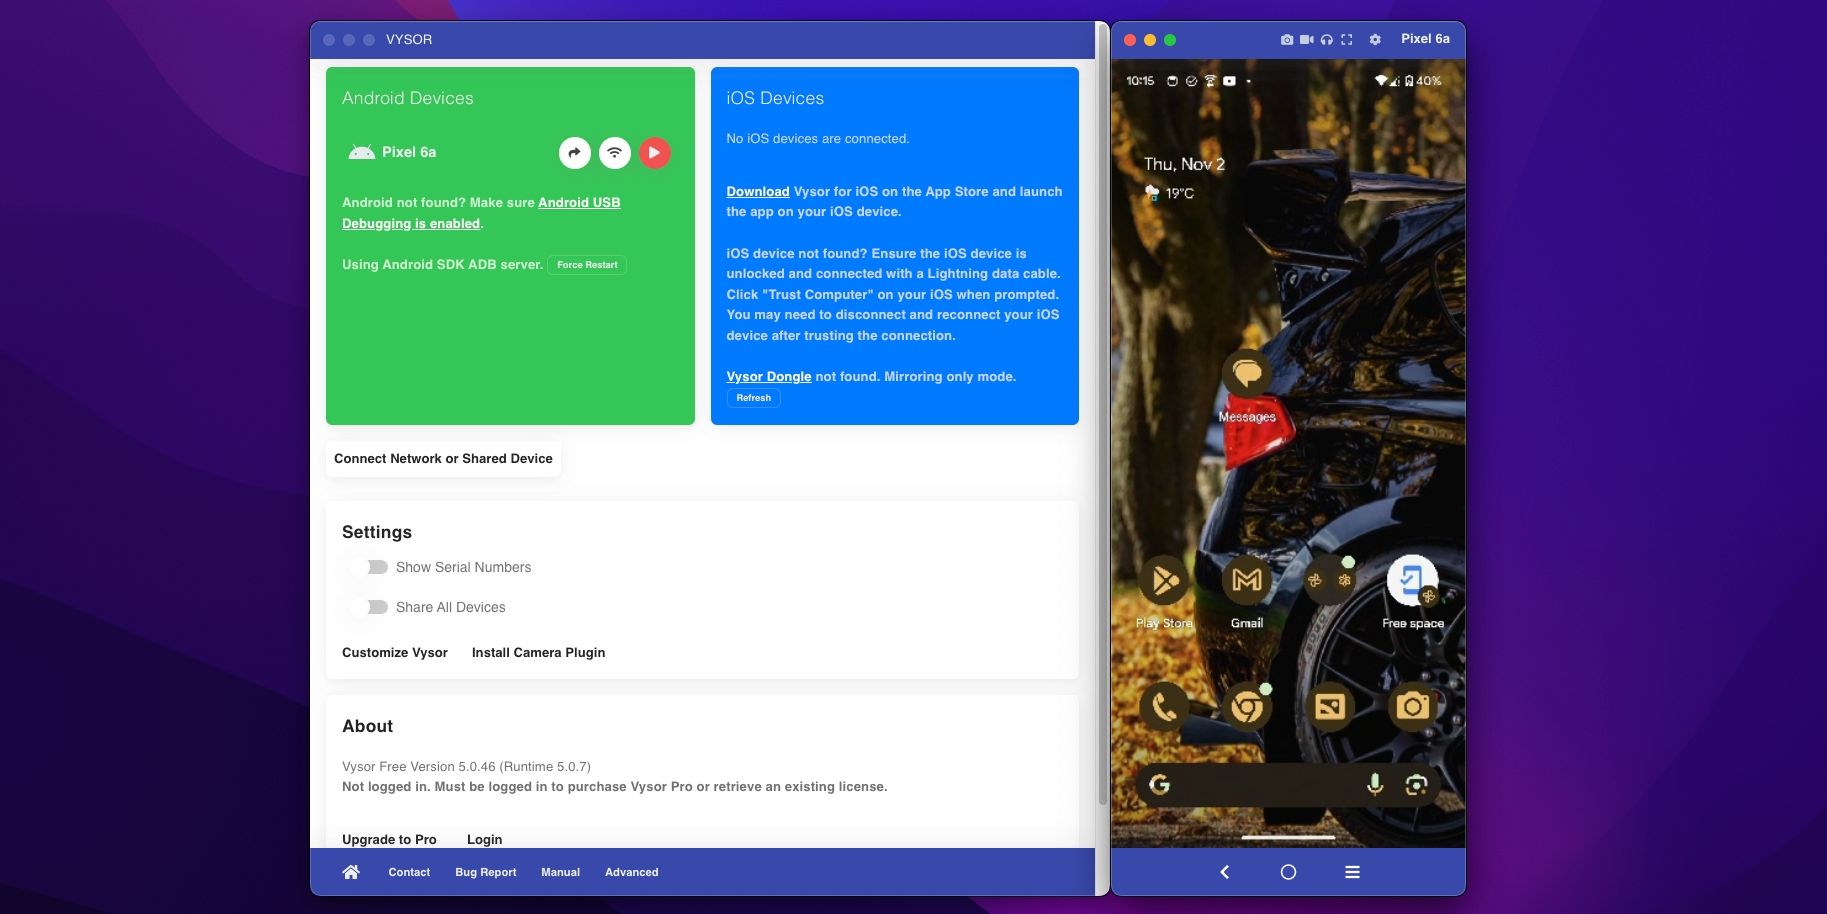1827x914 pixels.
Task: Open the Advanced menu item
Action: 631,871
